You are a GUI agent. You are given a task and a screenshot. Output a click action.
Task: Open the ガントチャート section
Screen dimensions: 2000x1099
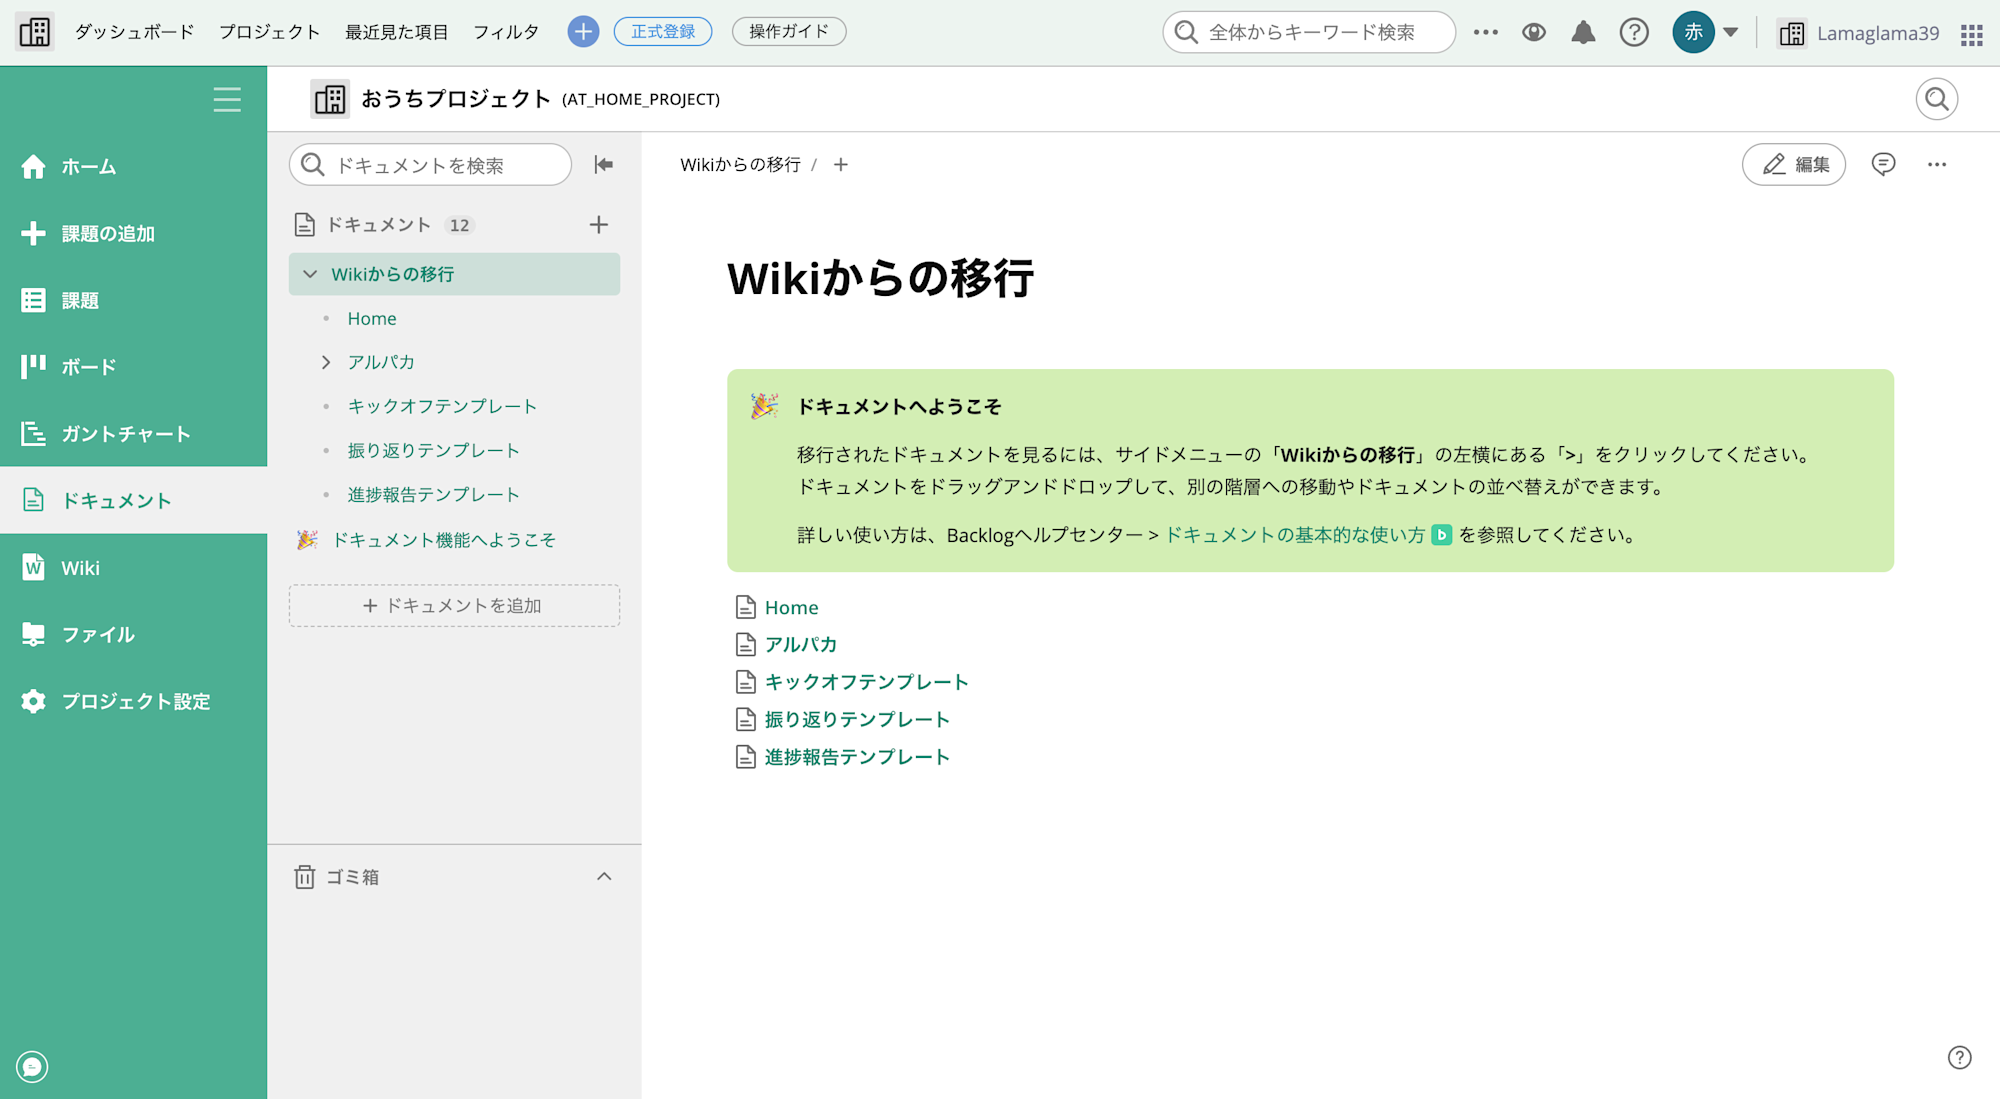(x=126, y=433)
